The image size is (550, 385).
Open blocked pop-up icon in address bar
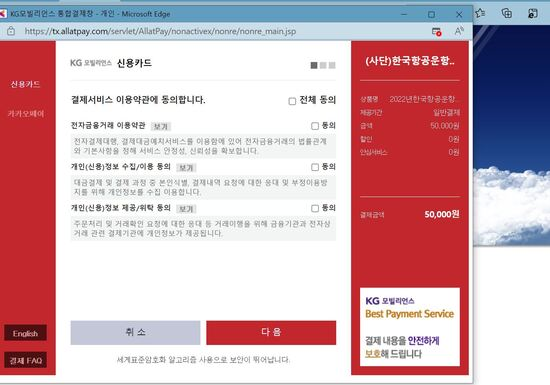coord(436,32)
